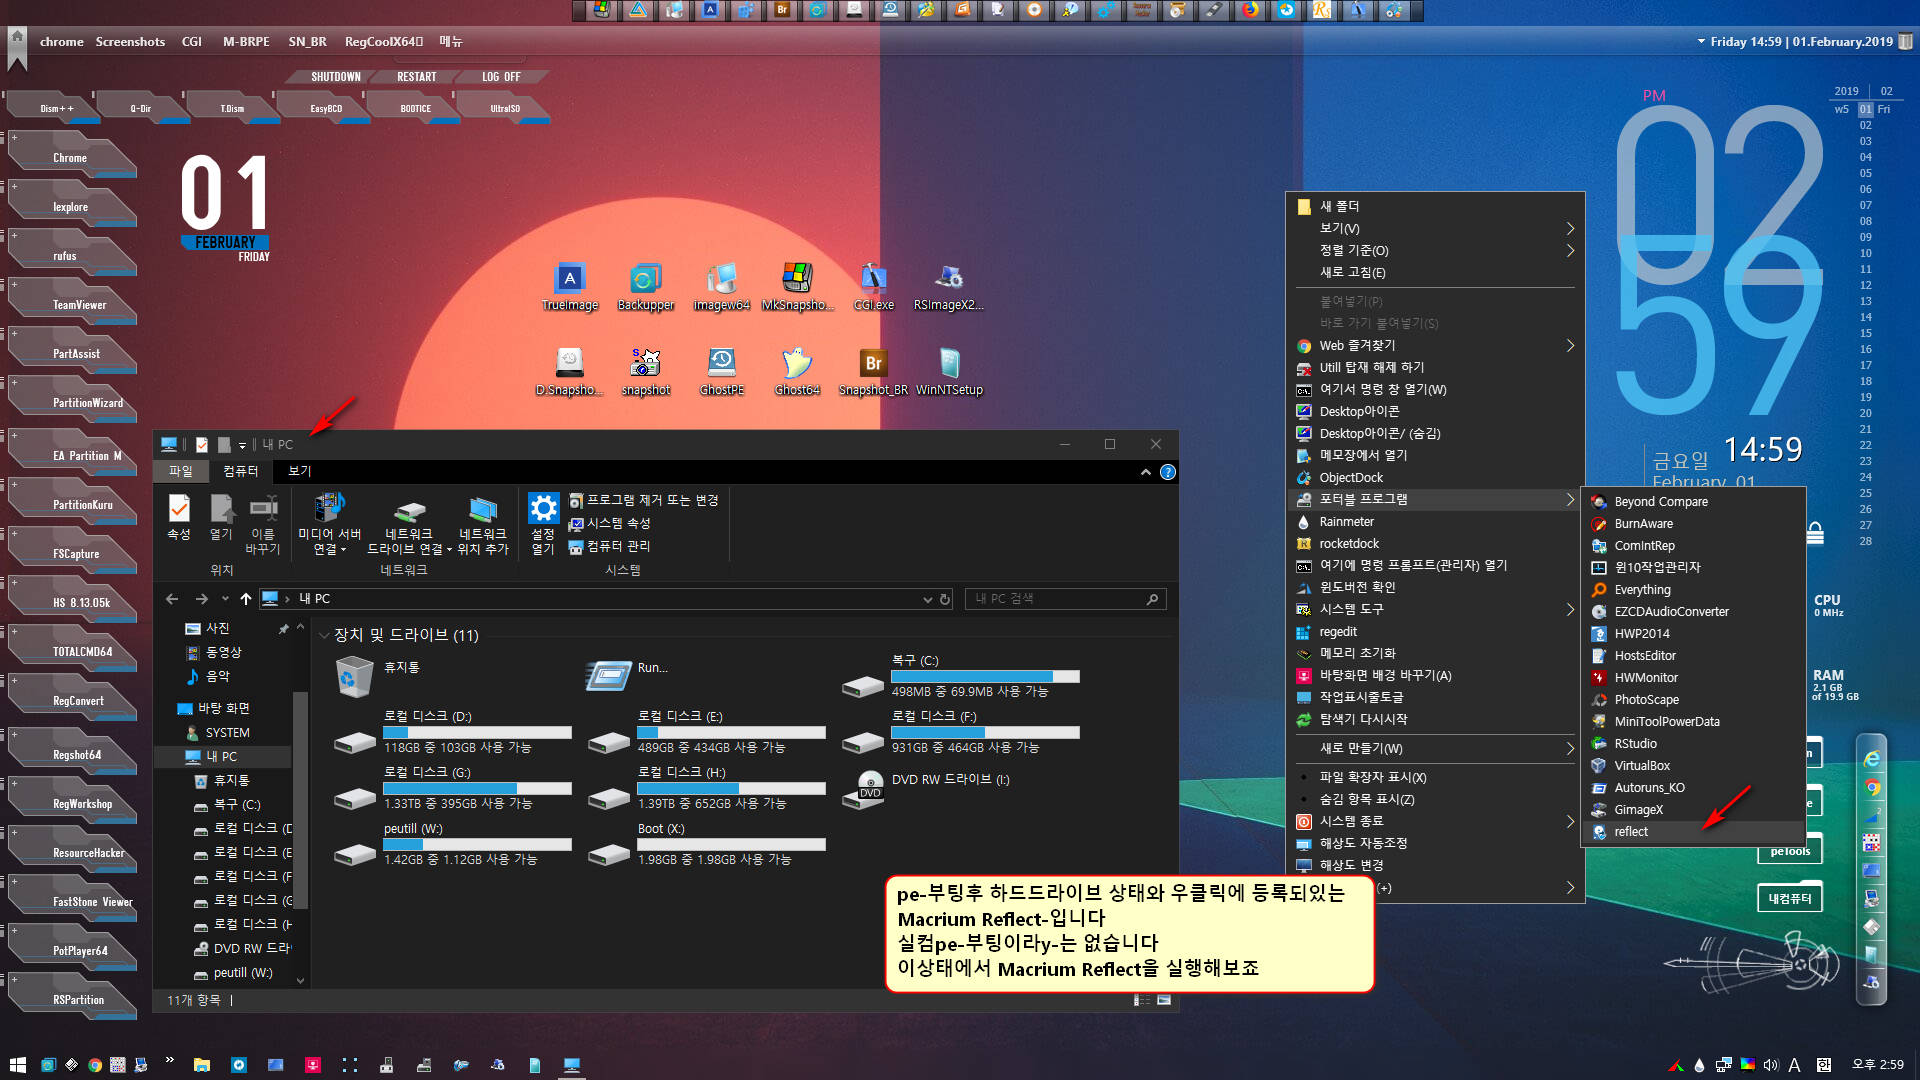1920x1080 pixels.
Task: Click explorer help question mark icon
Action: (1167, 472)
